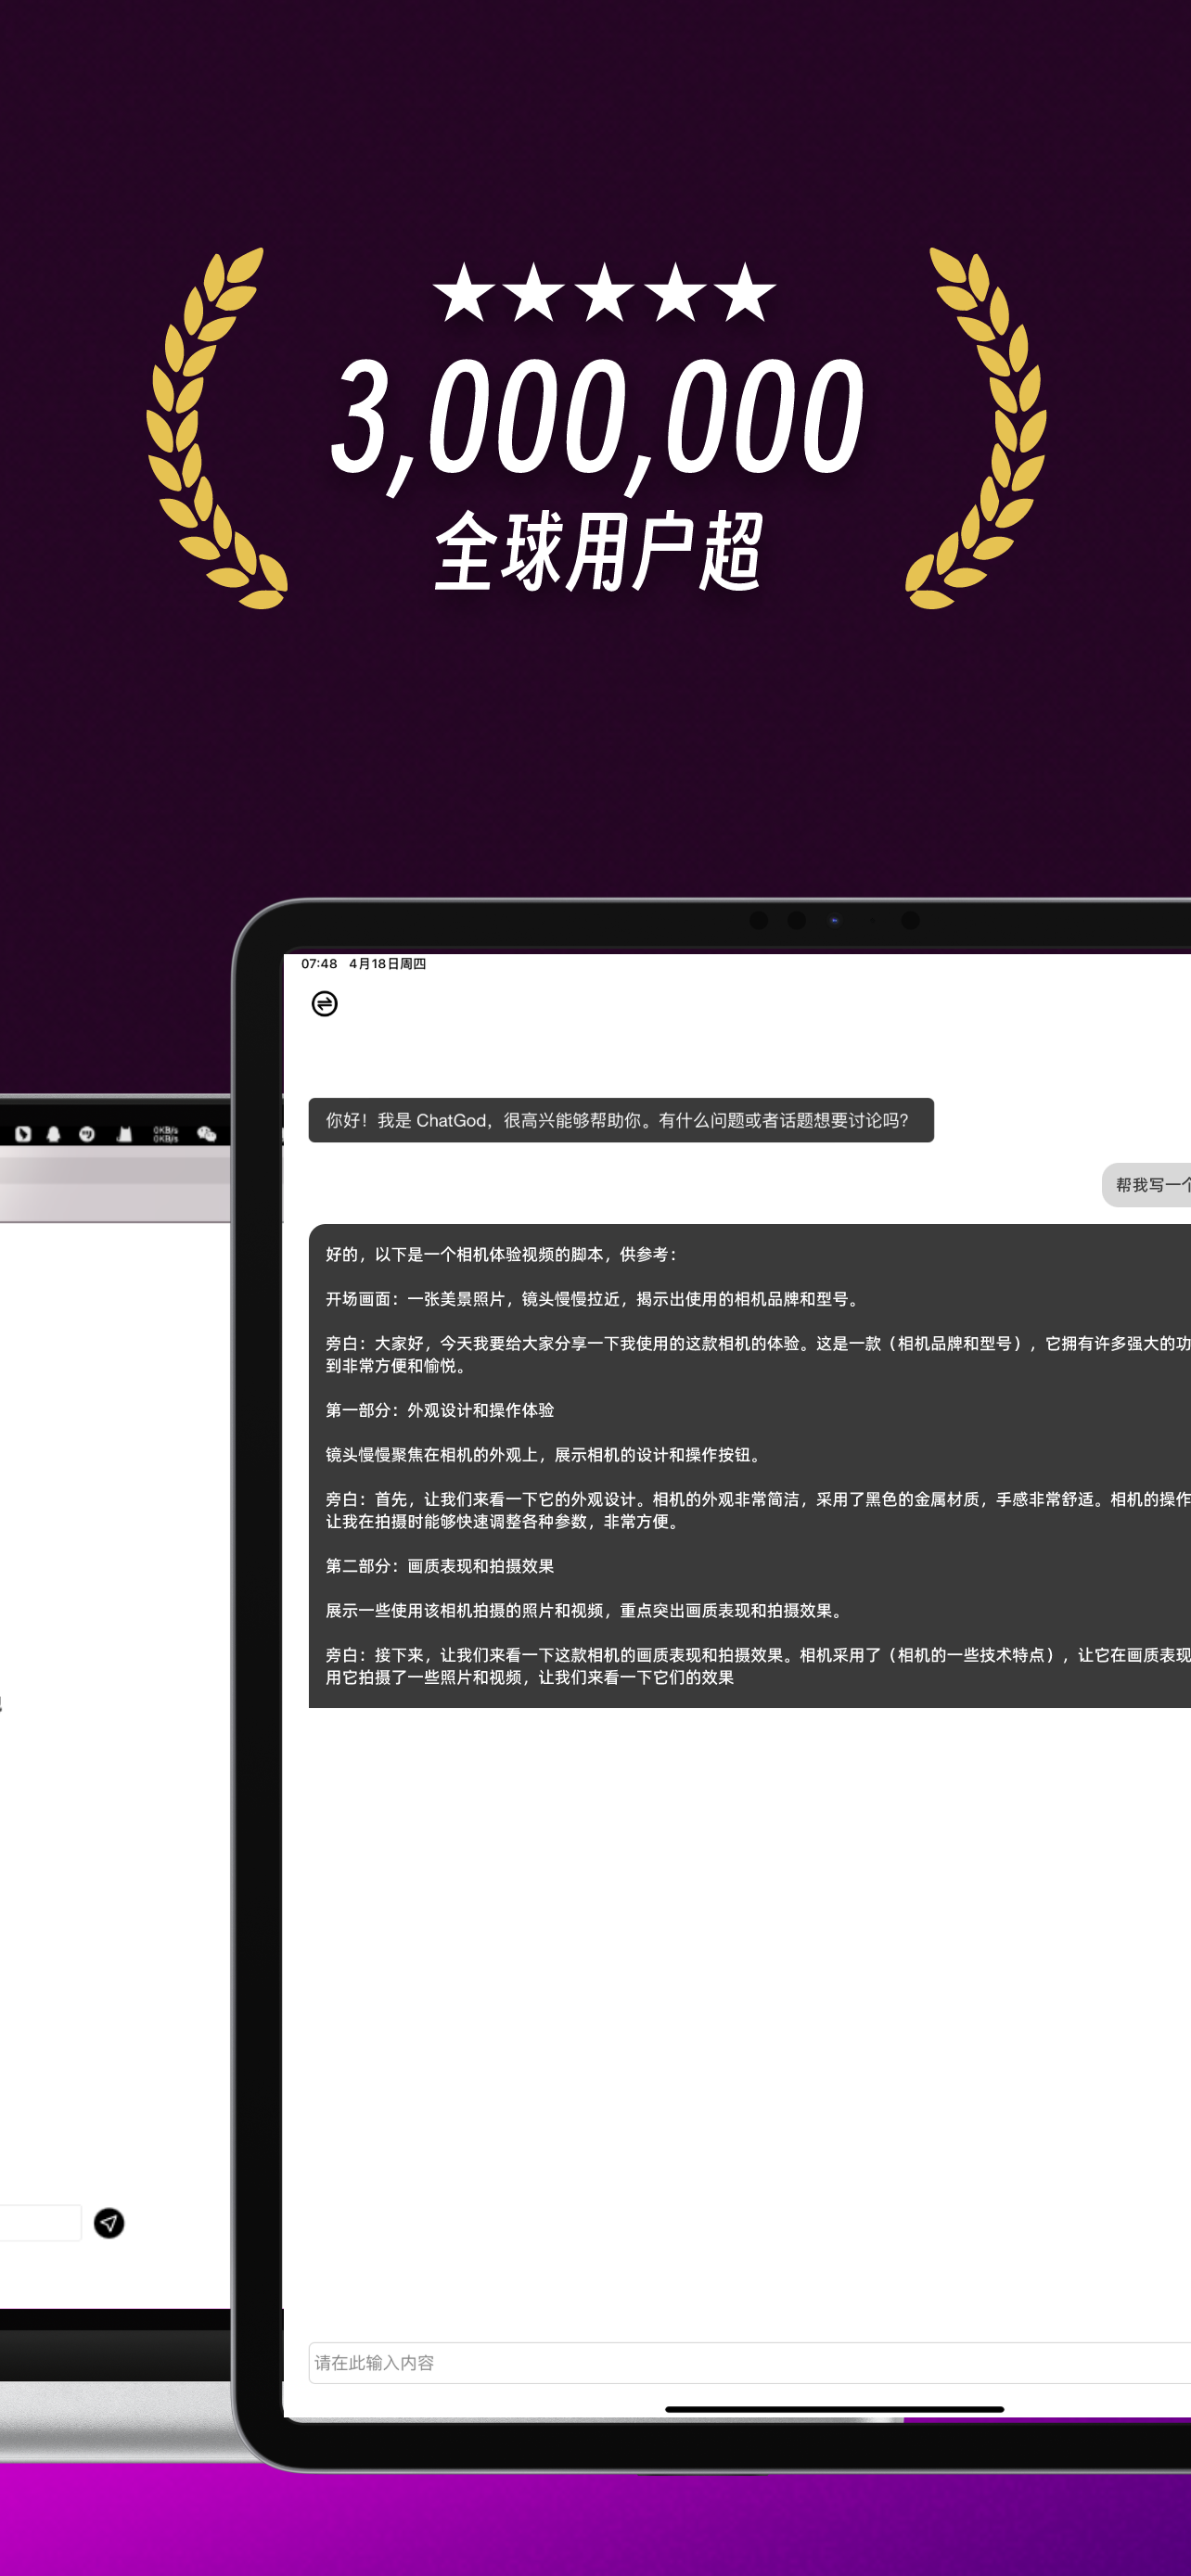Image resolution: width=1191 pixels, height=2576 pixels.
Task: Click the line starting '开场画面:一张美景照片'
Action: 593,1299
